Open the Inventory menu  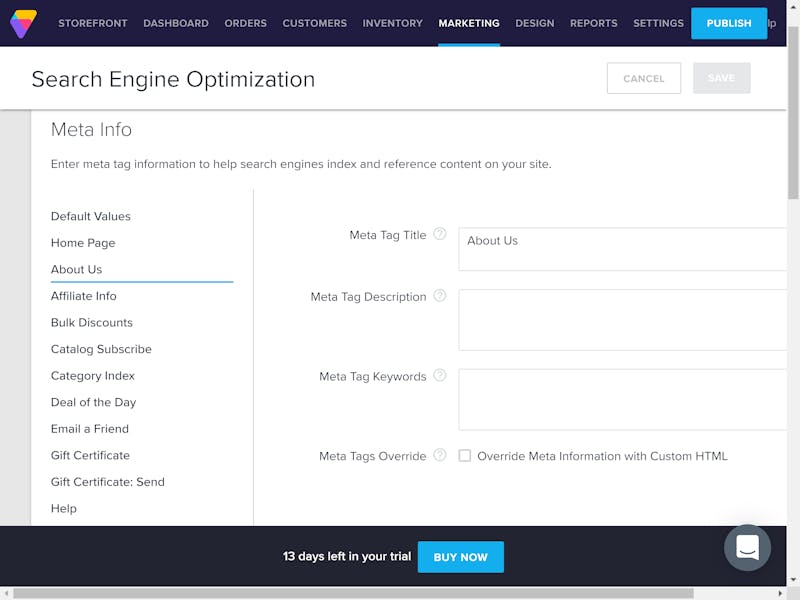(392, 23)
